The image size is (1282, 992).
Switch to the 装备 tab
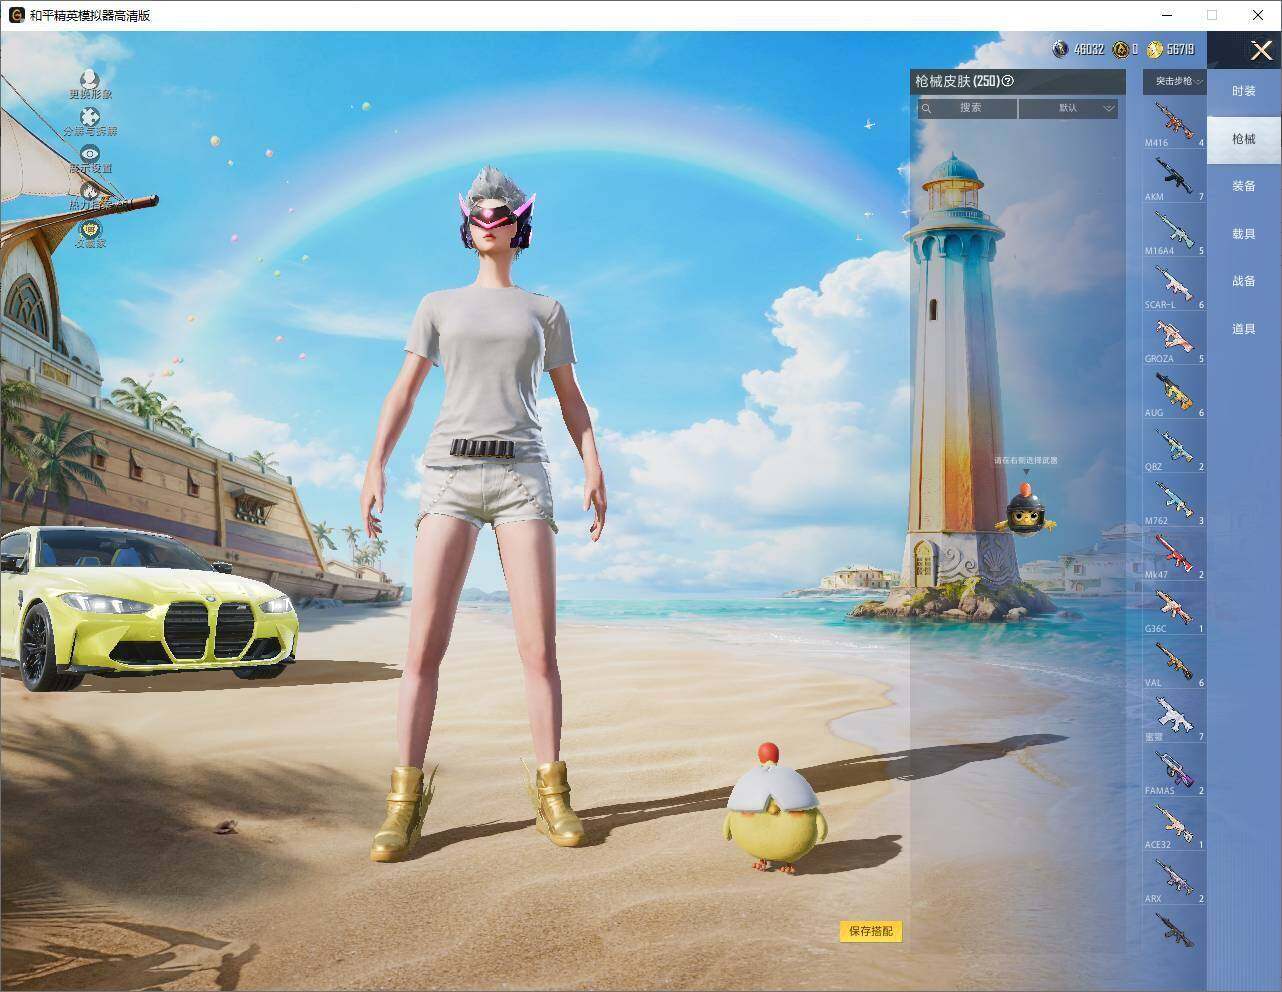1244,186
